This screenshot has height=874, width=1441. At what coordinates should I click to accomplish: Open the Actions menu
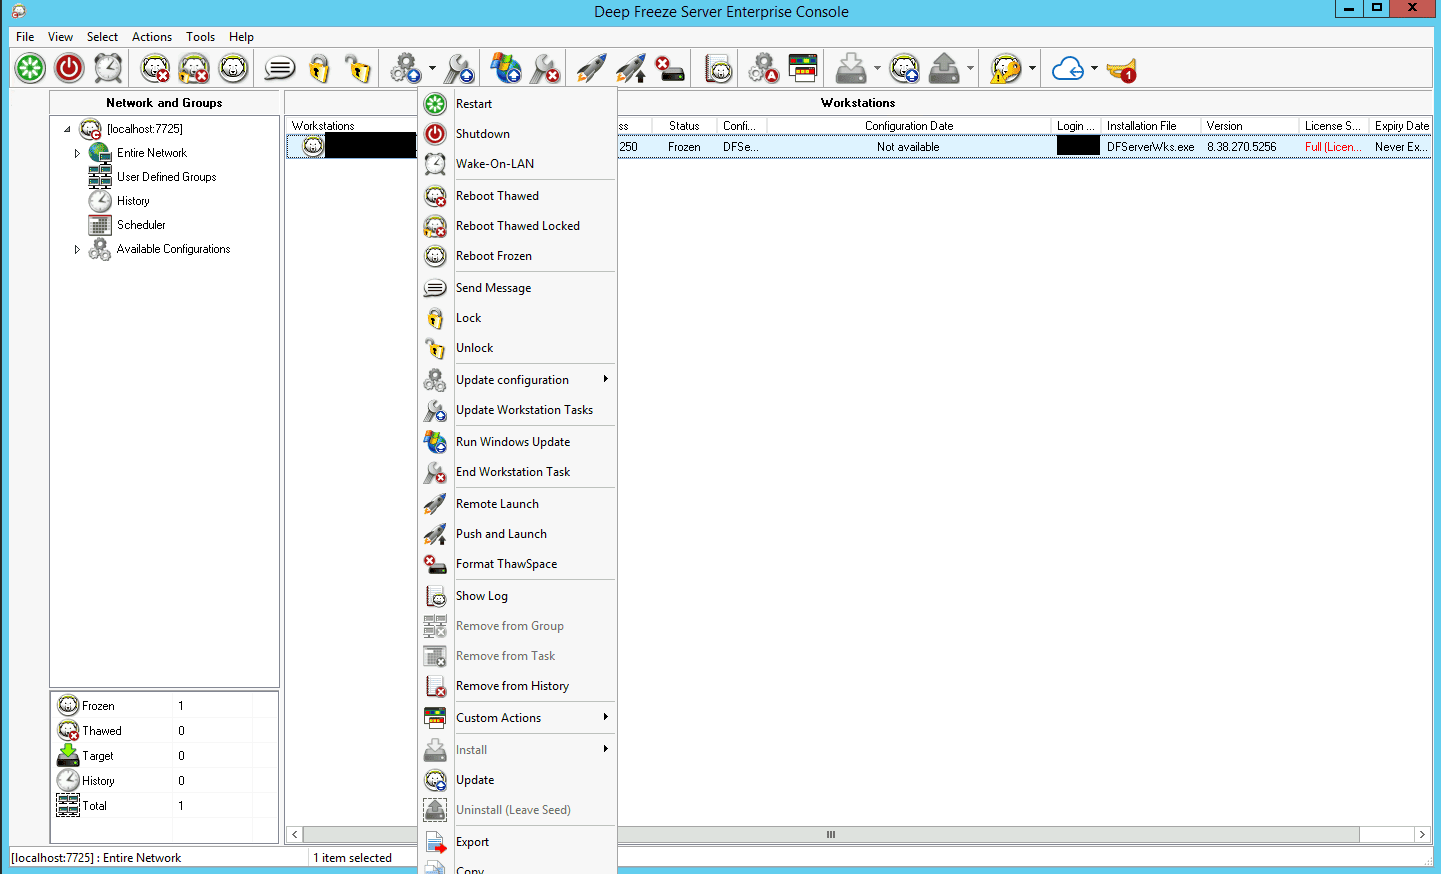coord(152,37)
